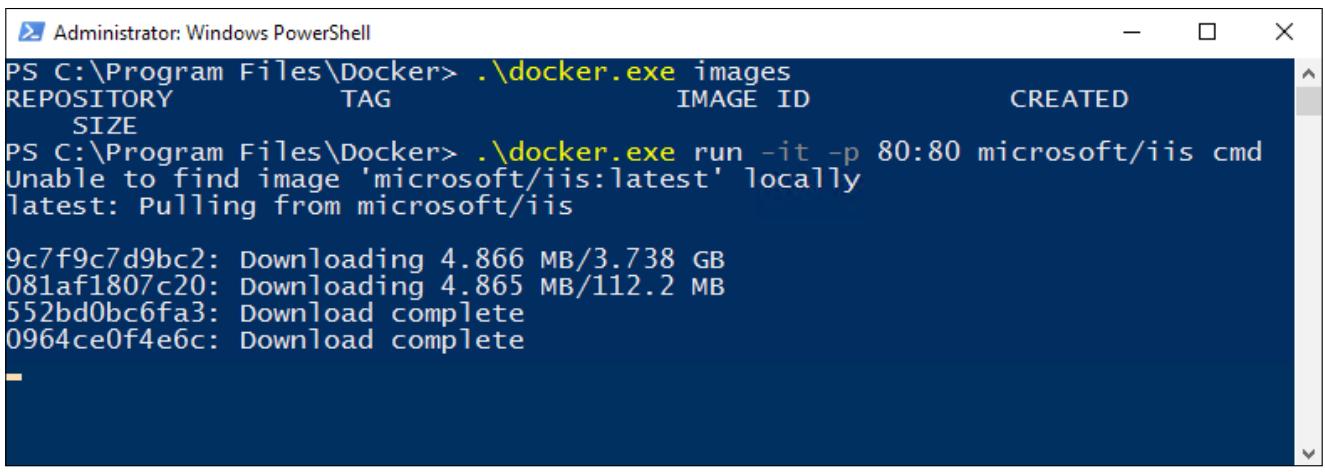Click the REPOSITORY column header text
Screen dimensions: 1325x472
point(90,98)
